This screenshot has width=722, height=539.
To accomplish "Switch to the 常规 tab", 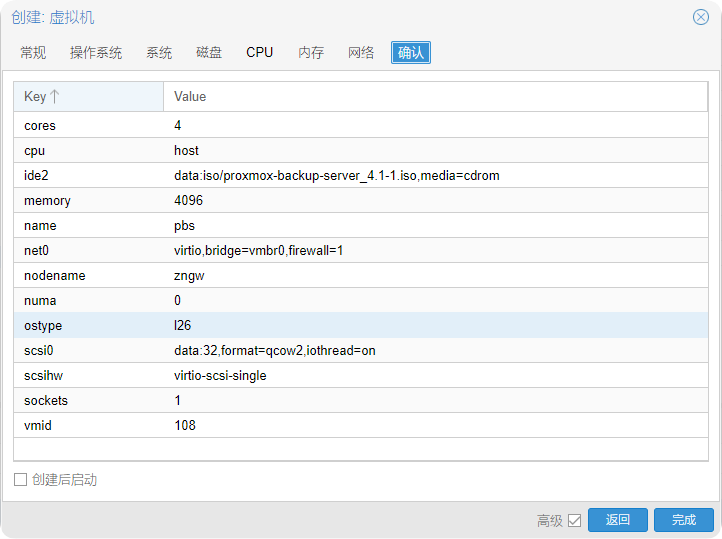I will pyautogui.click(x=33, y=53).
